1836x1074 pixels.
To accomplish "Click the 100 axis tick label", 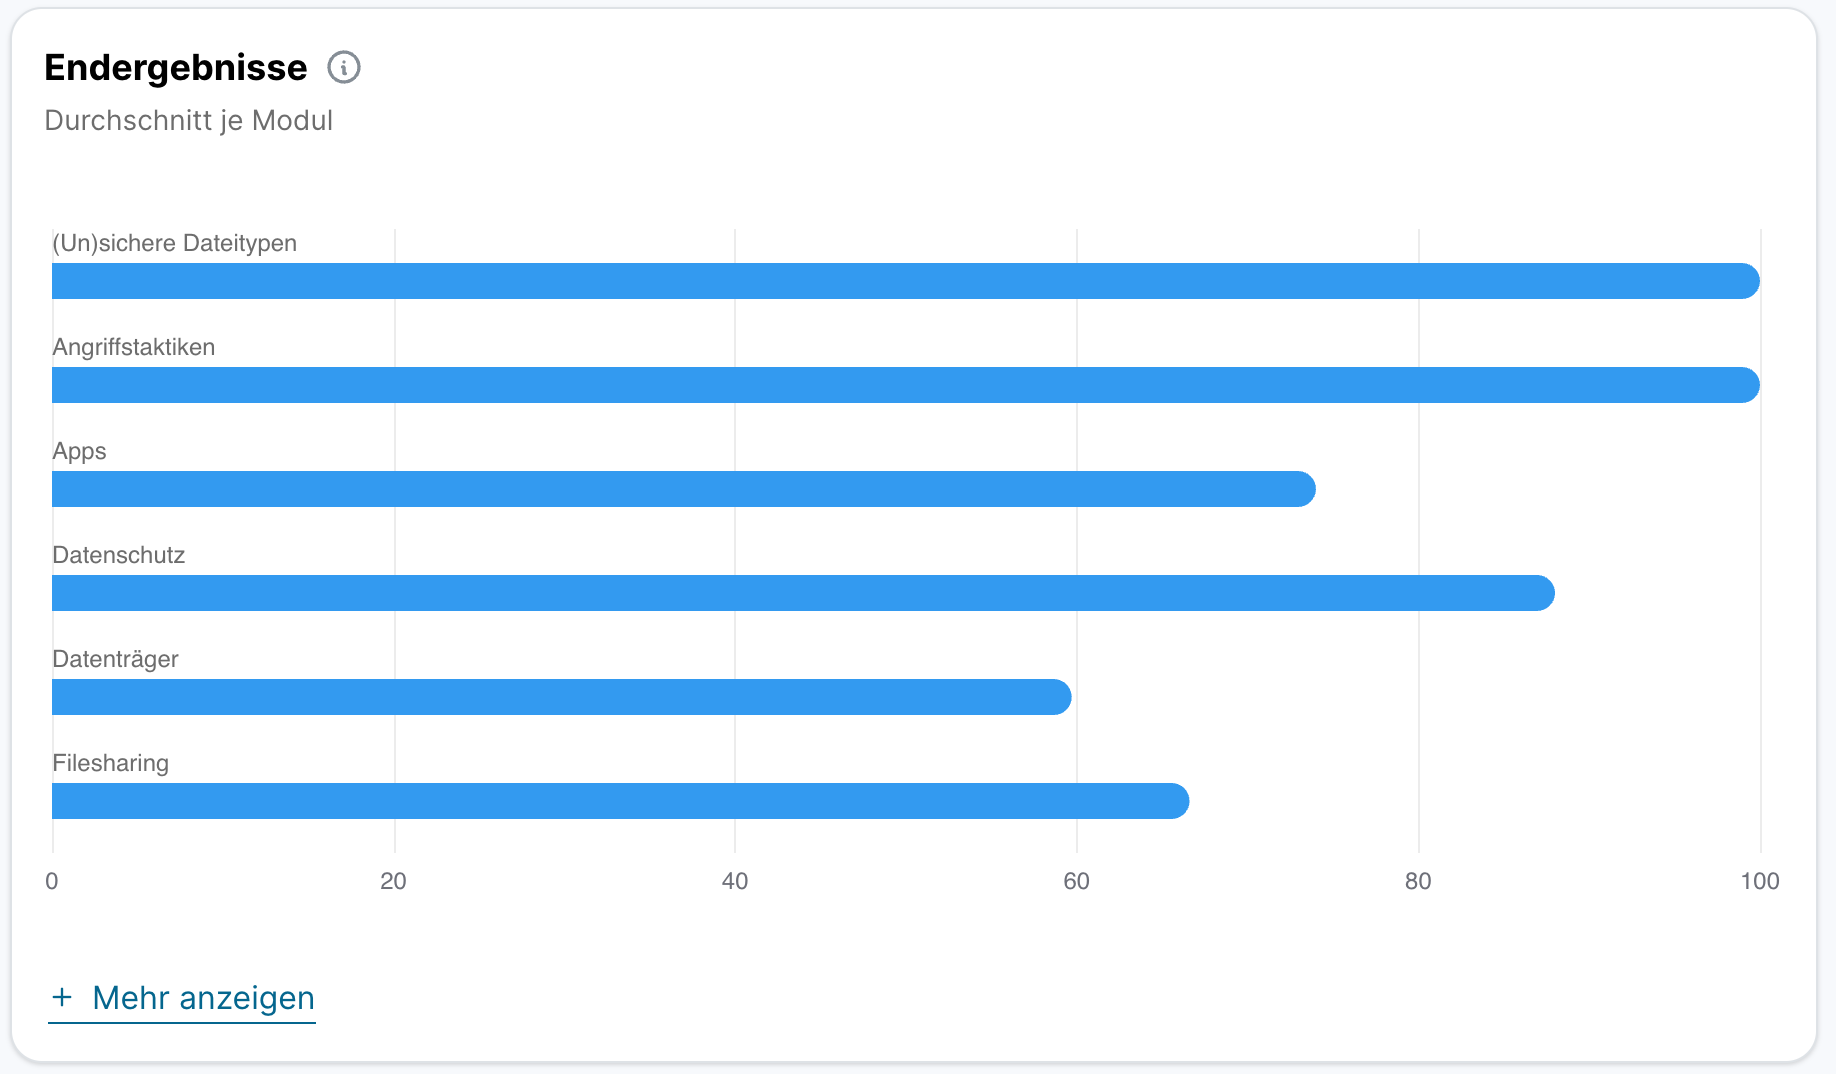I will pos(1759,881).
